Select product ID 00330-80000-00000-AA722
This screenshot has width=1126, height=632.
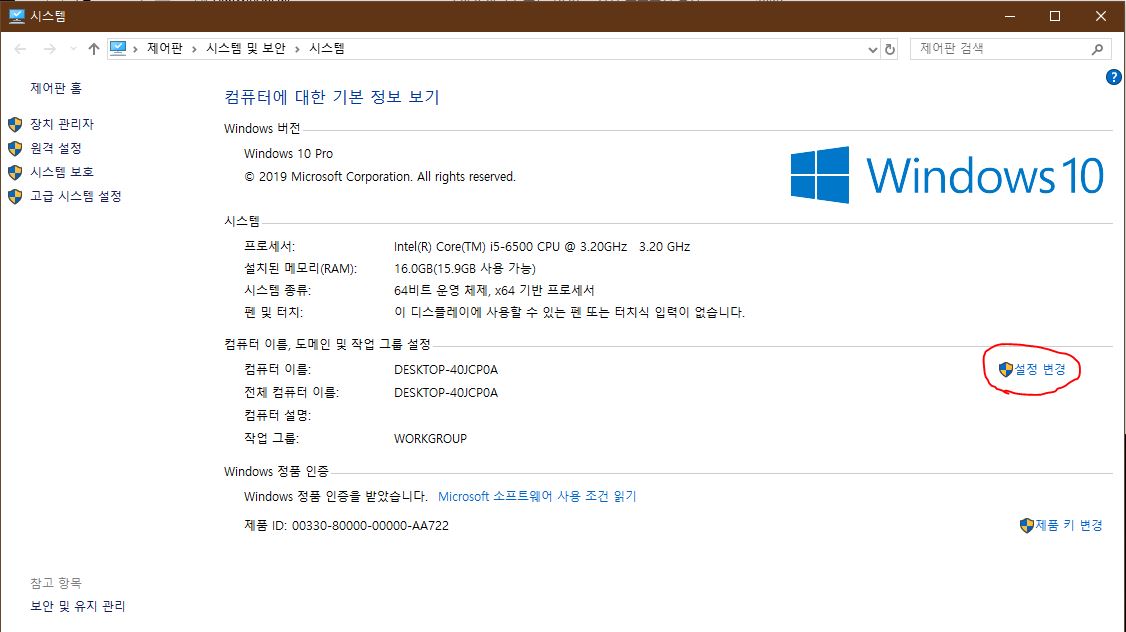coord(370,526)
